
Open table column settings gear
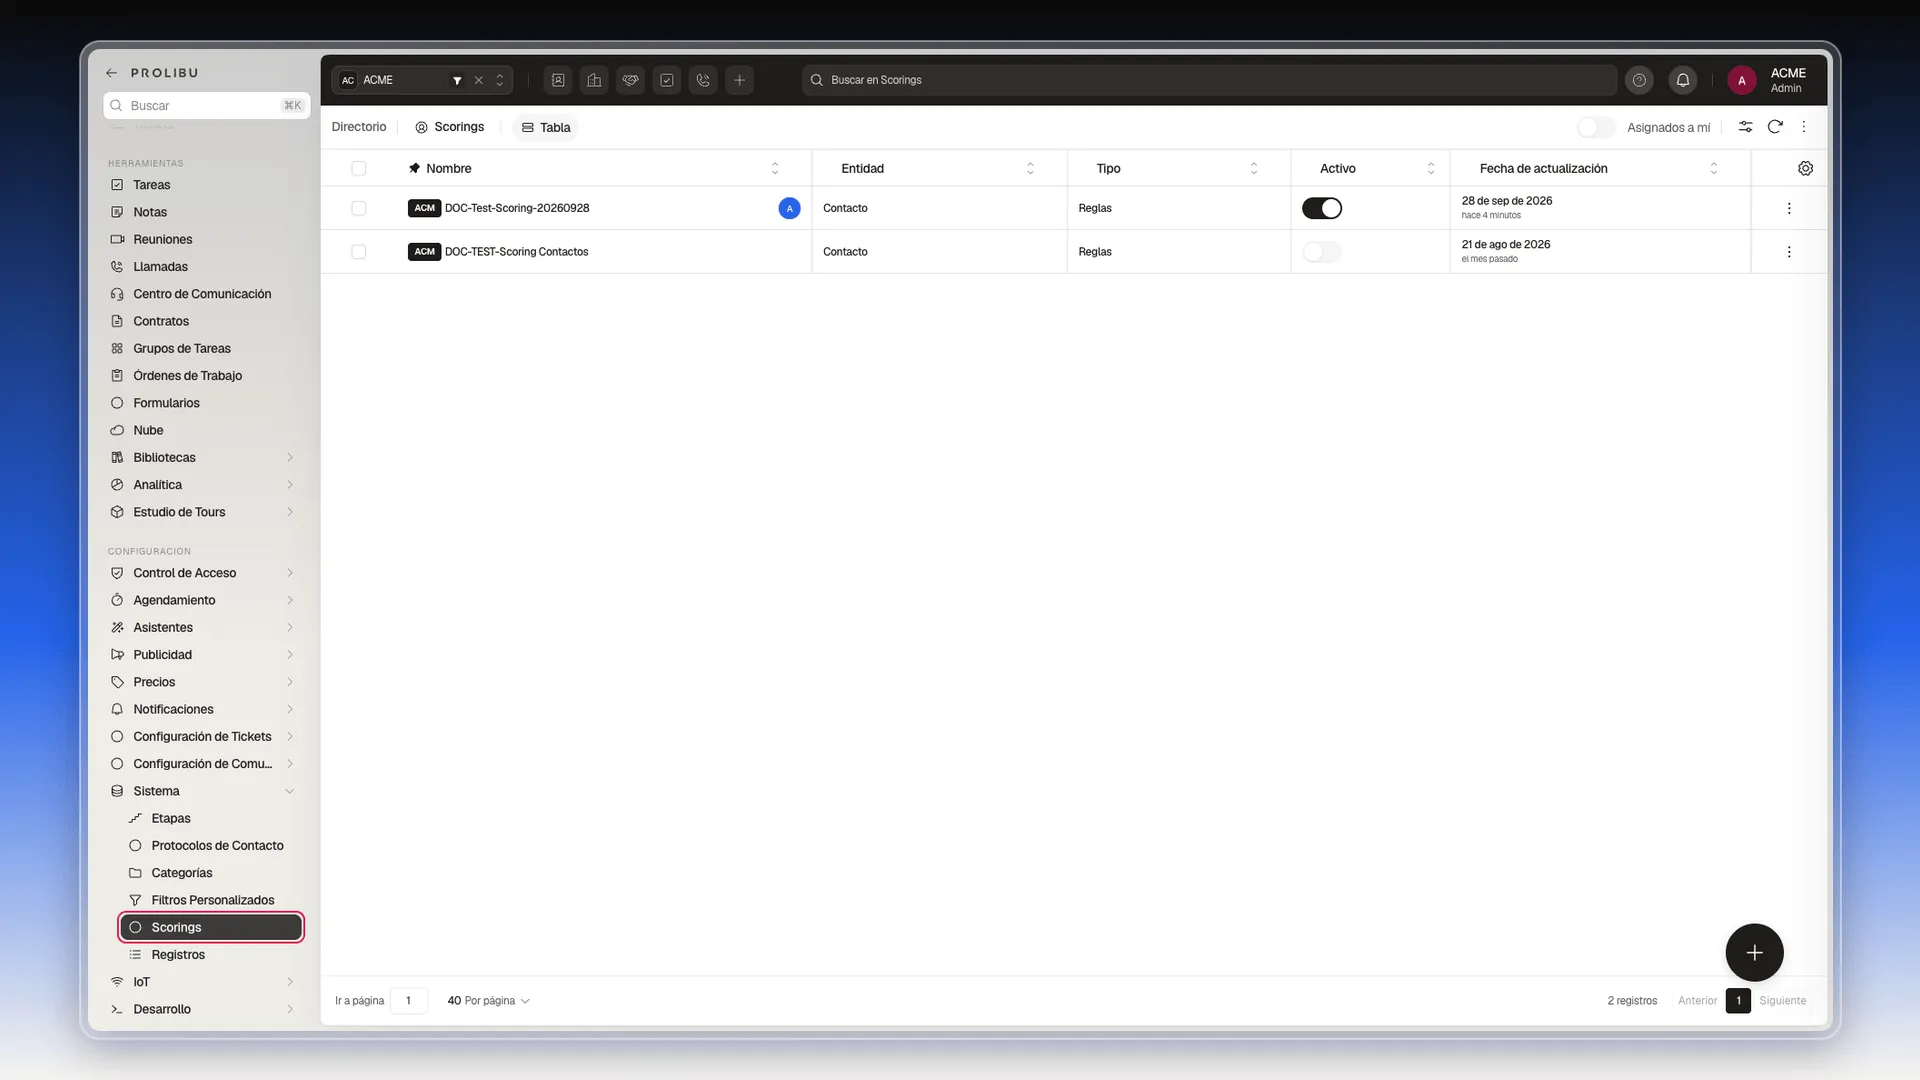(1805, 168)
